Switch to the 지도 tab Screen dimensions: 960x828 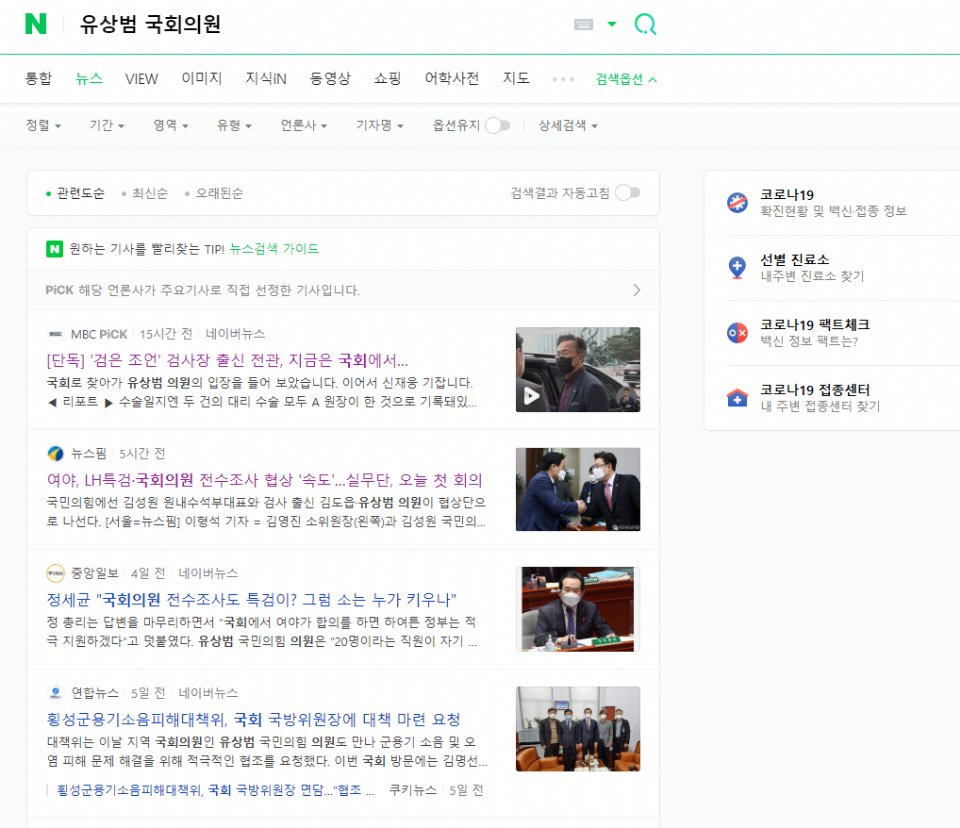516,78
